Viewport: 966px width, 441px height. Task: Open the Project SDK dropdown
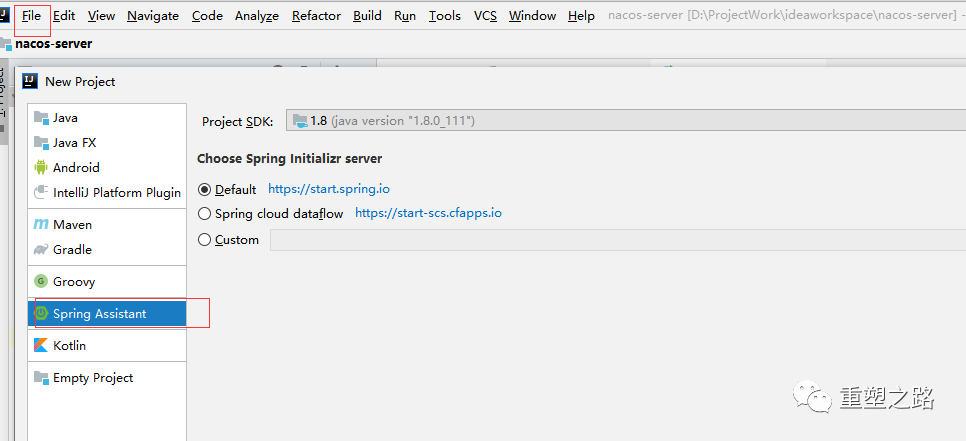tap(625, 121)
